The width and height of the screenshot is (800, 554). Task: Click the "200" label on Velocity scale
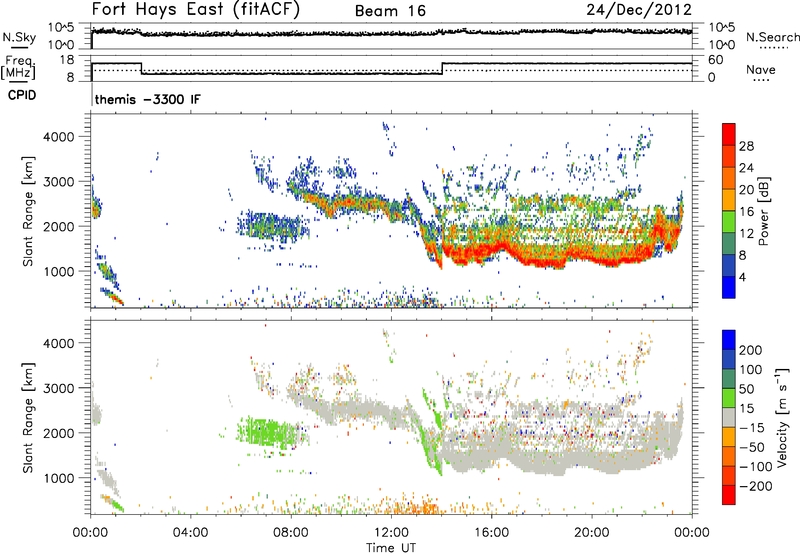point(751,350)
